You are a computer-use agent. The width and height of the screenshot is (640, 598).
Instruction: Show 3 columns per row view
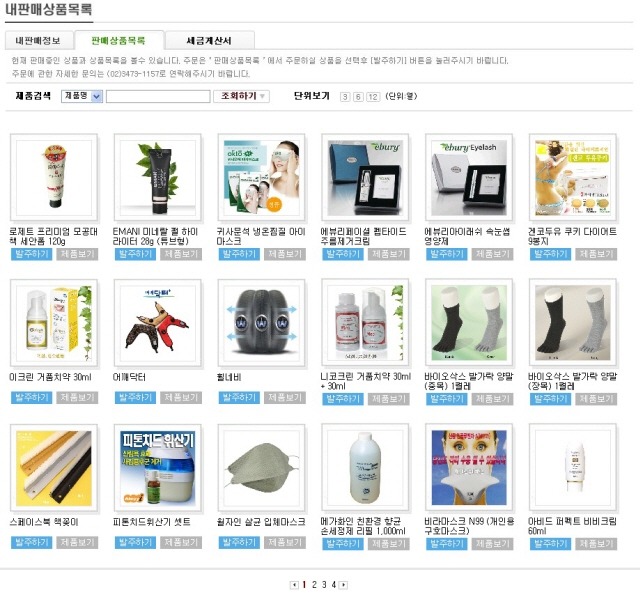345,97
